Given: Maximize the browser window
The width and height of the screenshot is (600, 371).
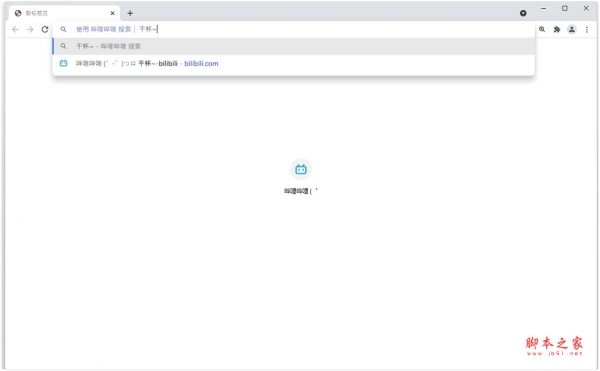Looking at the screenshot, I should click(565, 8).
